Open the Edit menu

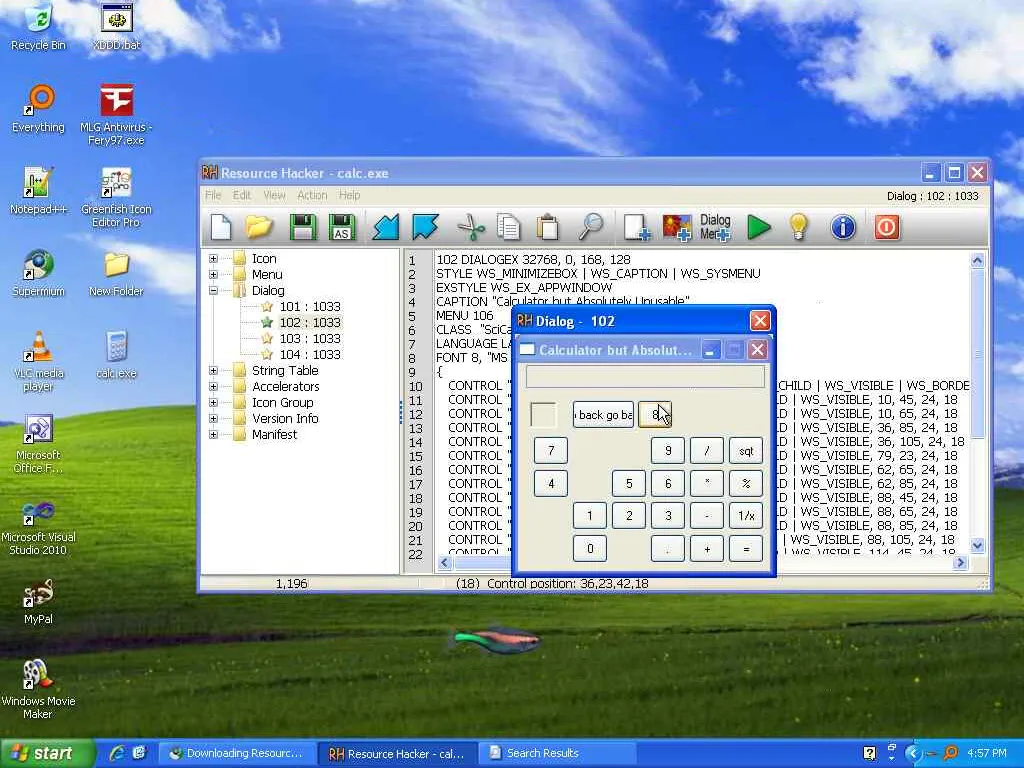click(x=242, y=195)
